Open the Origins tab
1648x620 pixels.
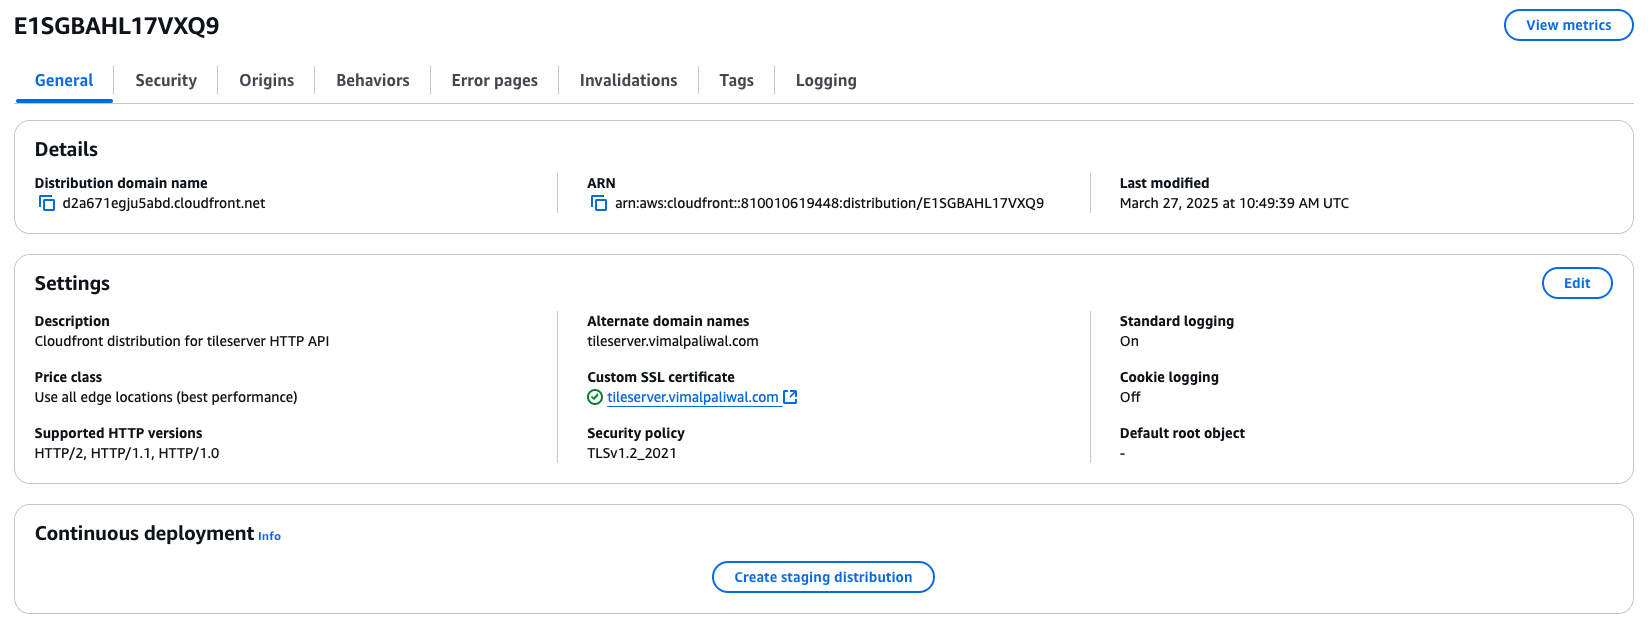point(267,80)
